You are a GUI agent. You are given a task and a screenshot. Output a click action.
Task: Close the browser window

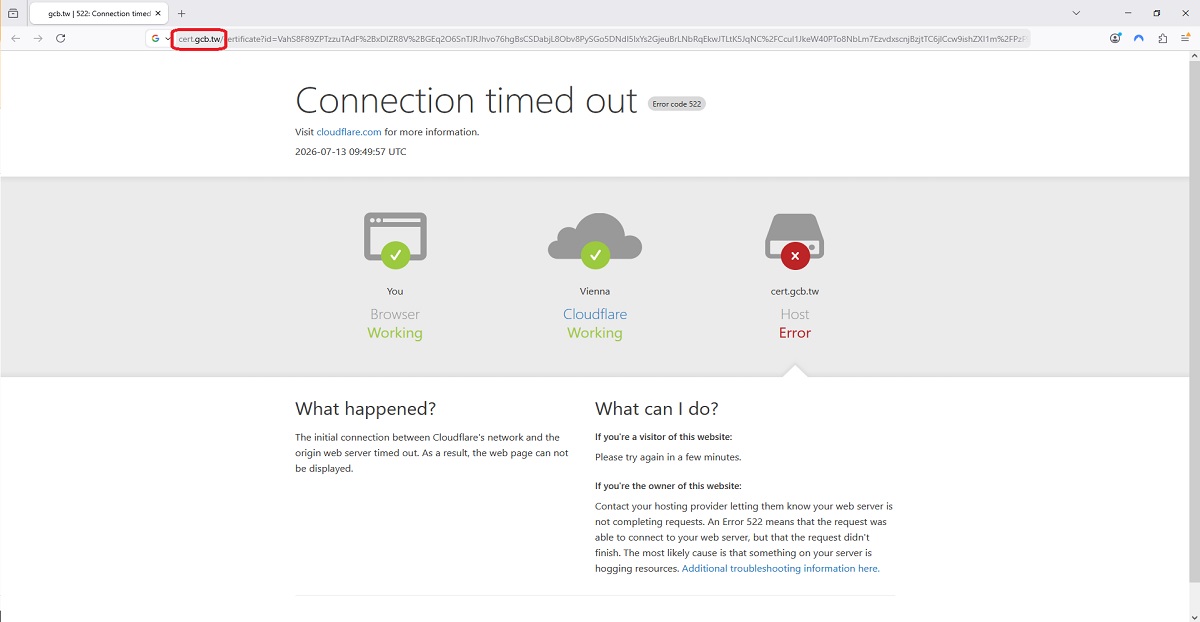[x=1185, y=13]
